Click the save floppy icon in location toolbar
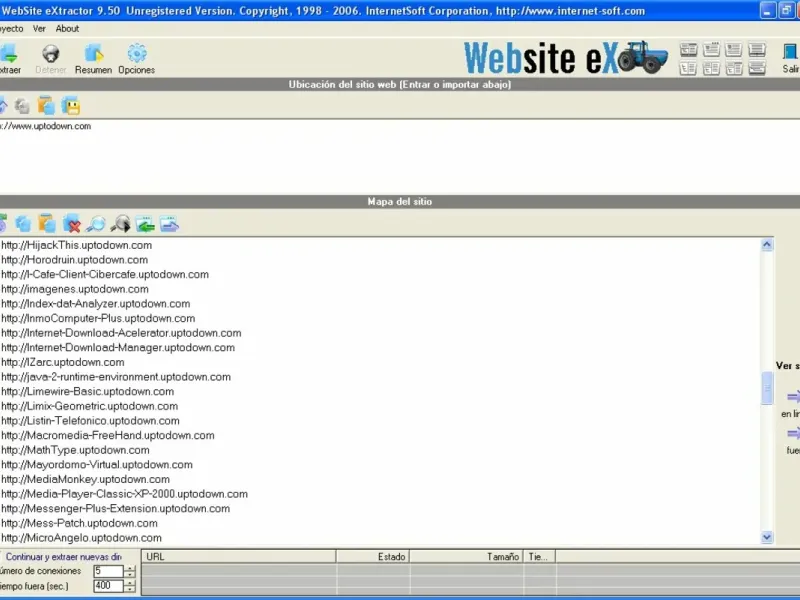 [x=71, y=106]
